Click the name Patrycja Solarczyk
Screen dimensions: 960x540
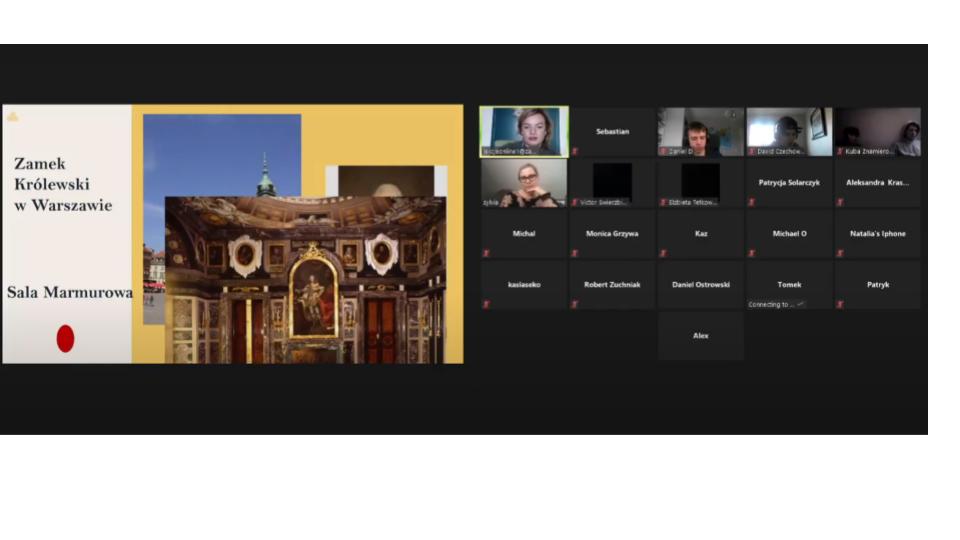789,182
